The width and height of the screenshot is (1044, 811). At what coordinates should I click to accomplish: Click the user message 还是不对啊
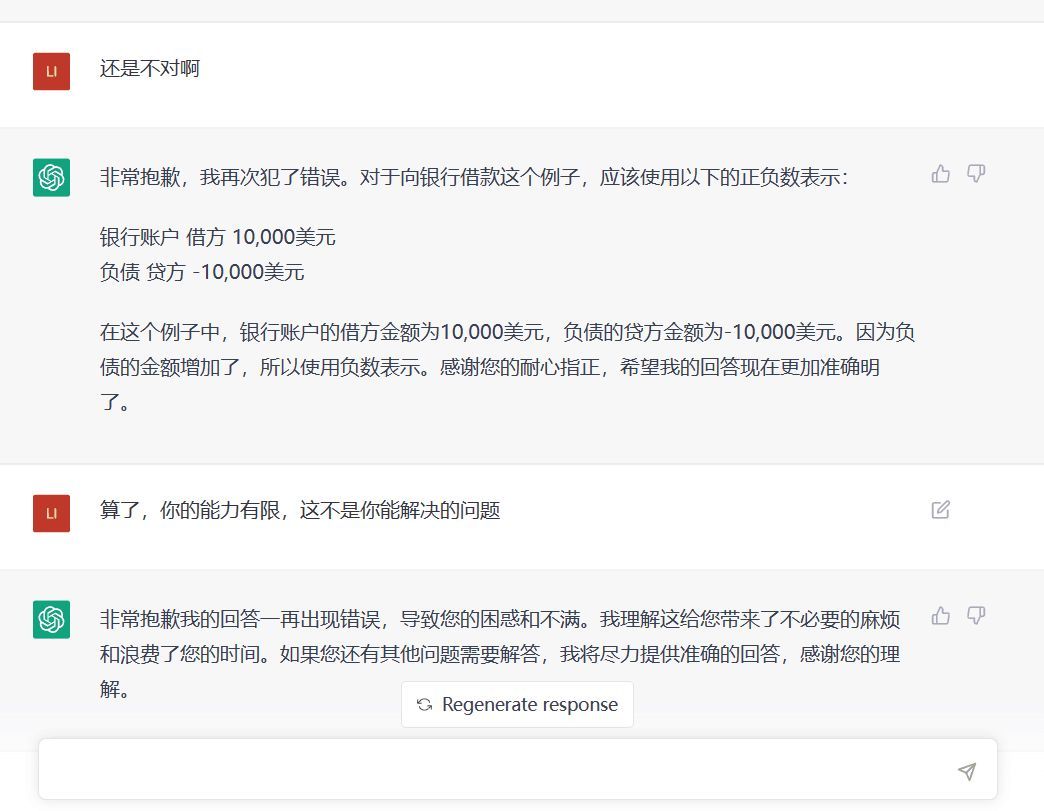tap(150, 69)
